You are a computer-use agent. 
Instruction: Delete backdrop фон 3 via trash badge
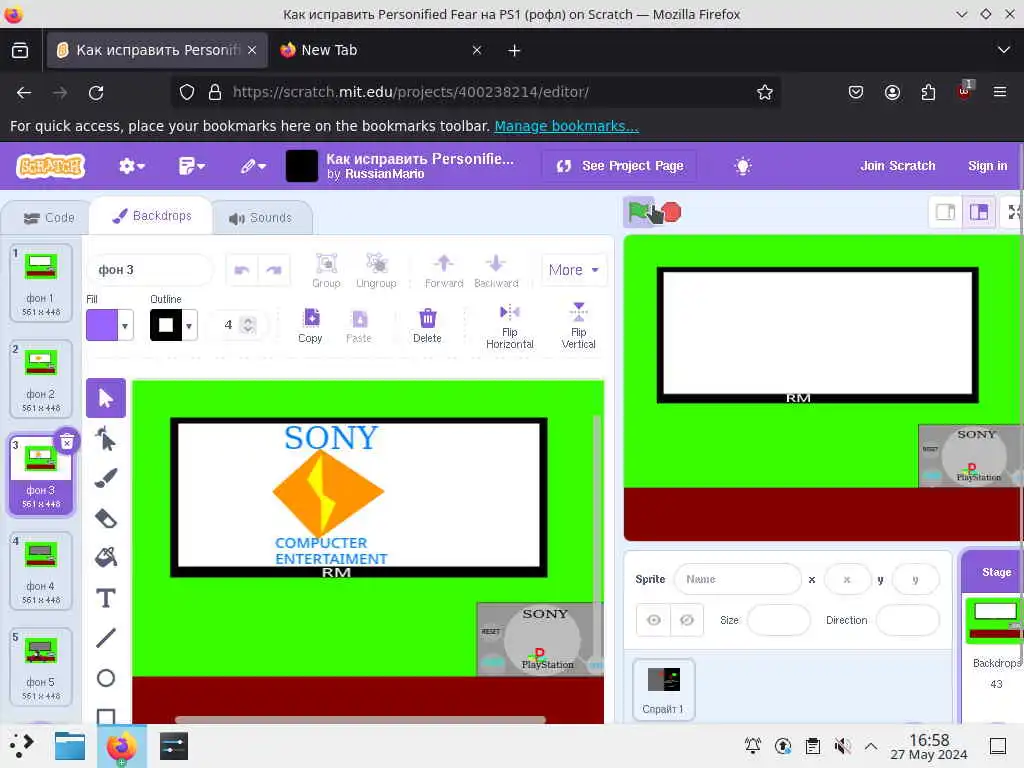67,442
